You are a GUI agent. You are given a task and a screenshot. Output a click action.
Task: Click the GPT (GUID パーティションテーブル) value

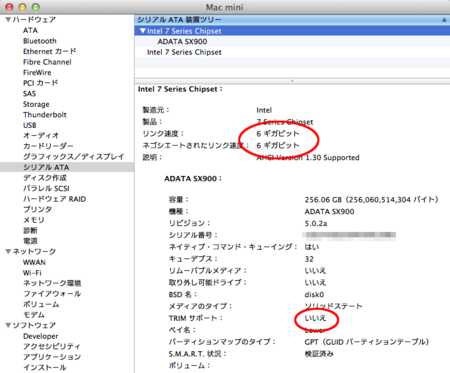click(367, 342)
